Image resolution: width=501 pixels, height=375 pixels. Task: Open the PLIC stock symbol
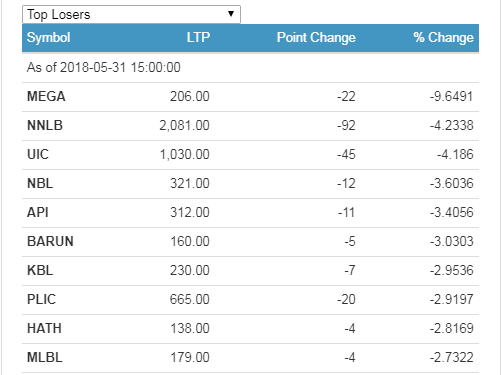click(x=41, y=300)
